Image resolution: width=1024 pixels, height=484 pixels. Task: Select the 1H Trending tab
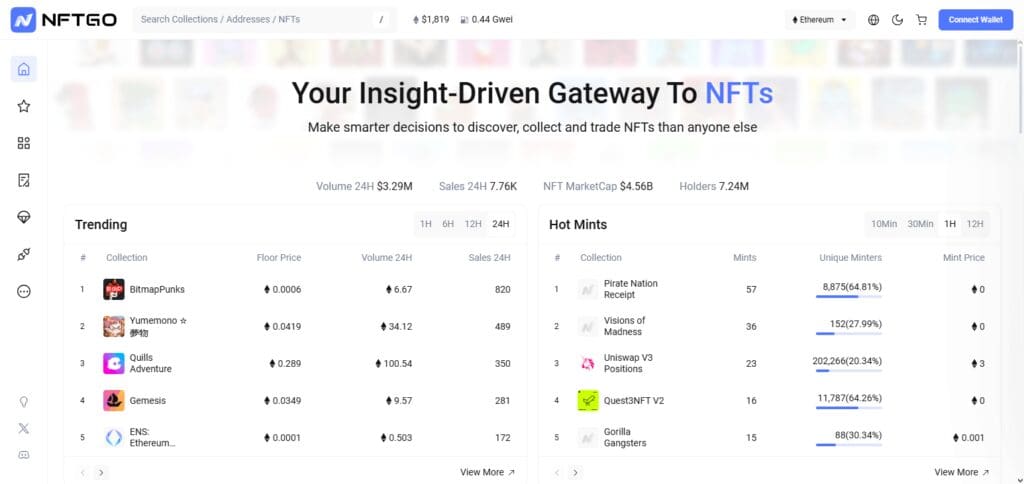pyautogui.click(x=426, y=224)
